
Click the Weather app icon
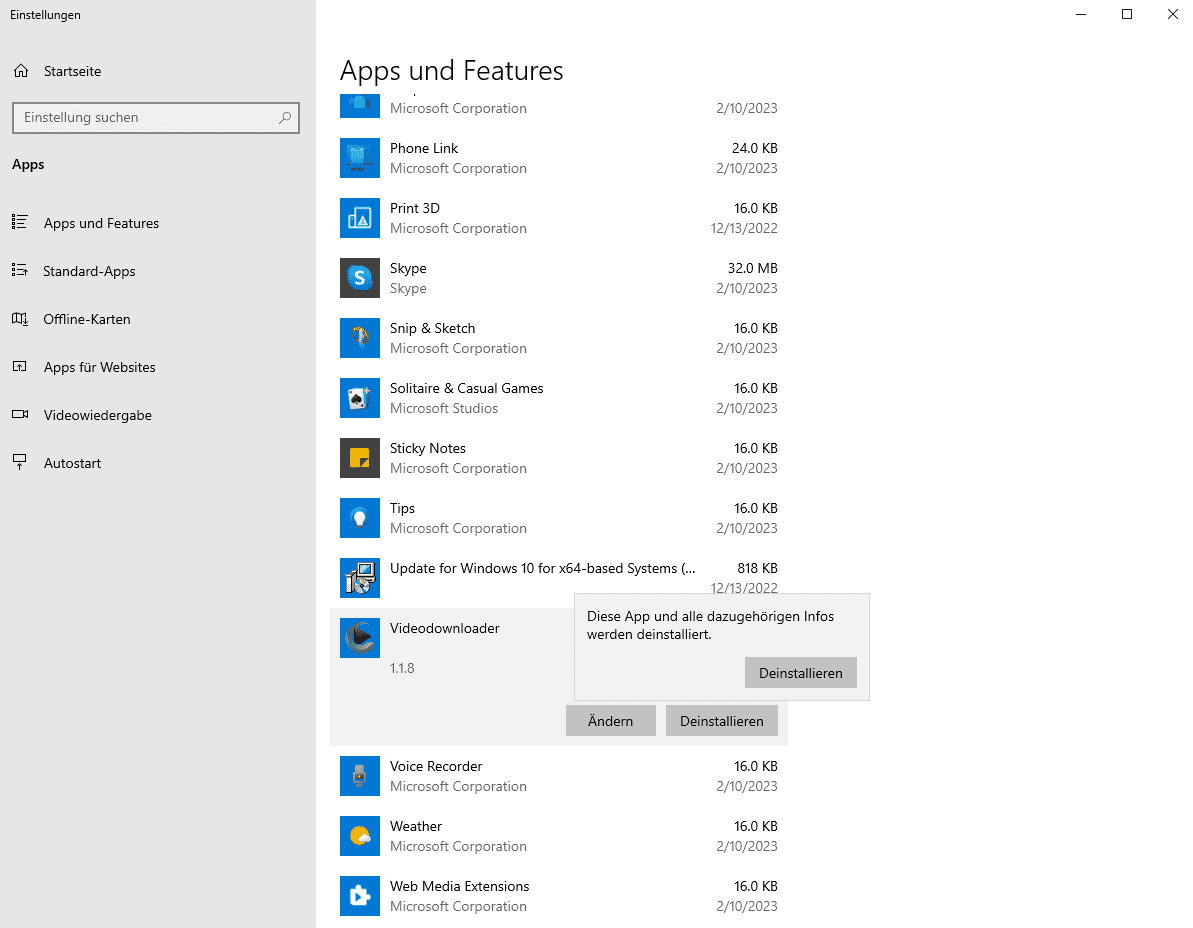[x=359, y=836]
